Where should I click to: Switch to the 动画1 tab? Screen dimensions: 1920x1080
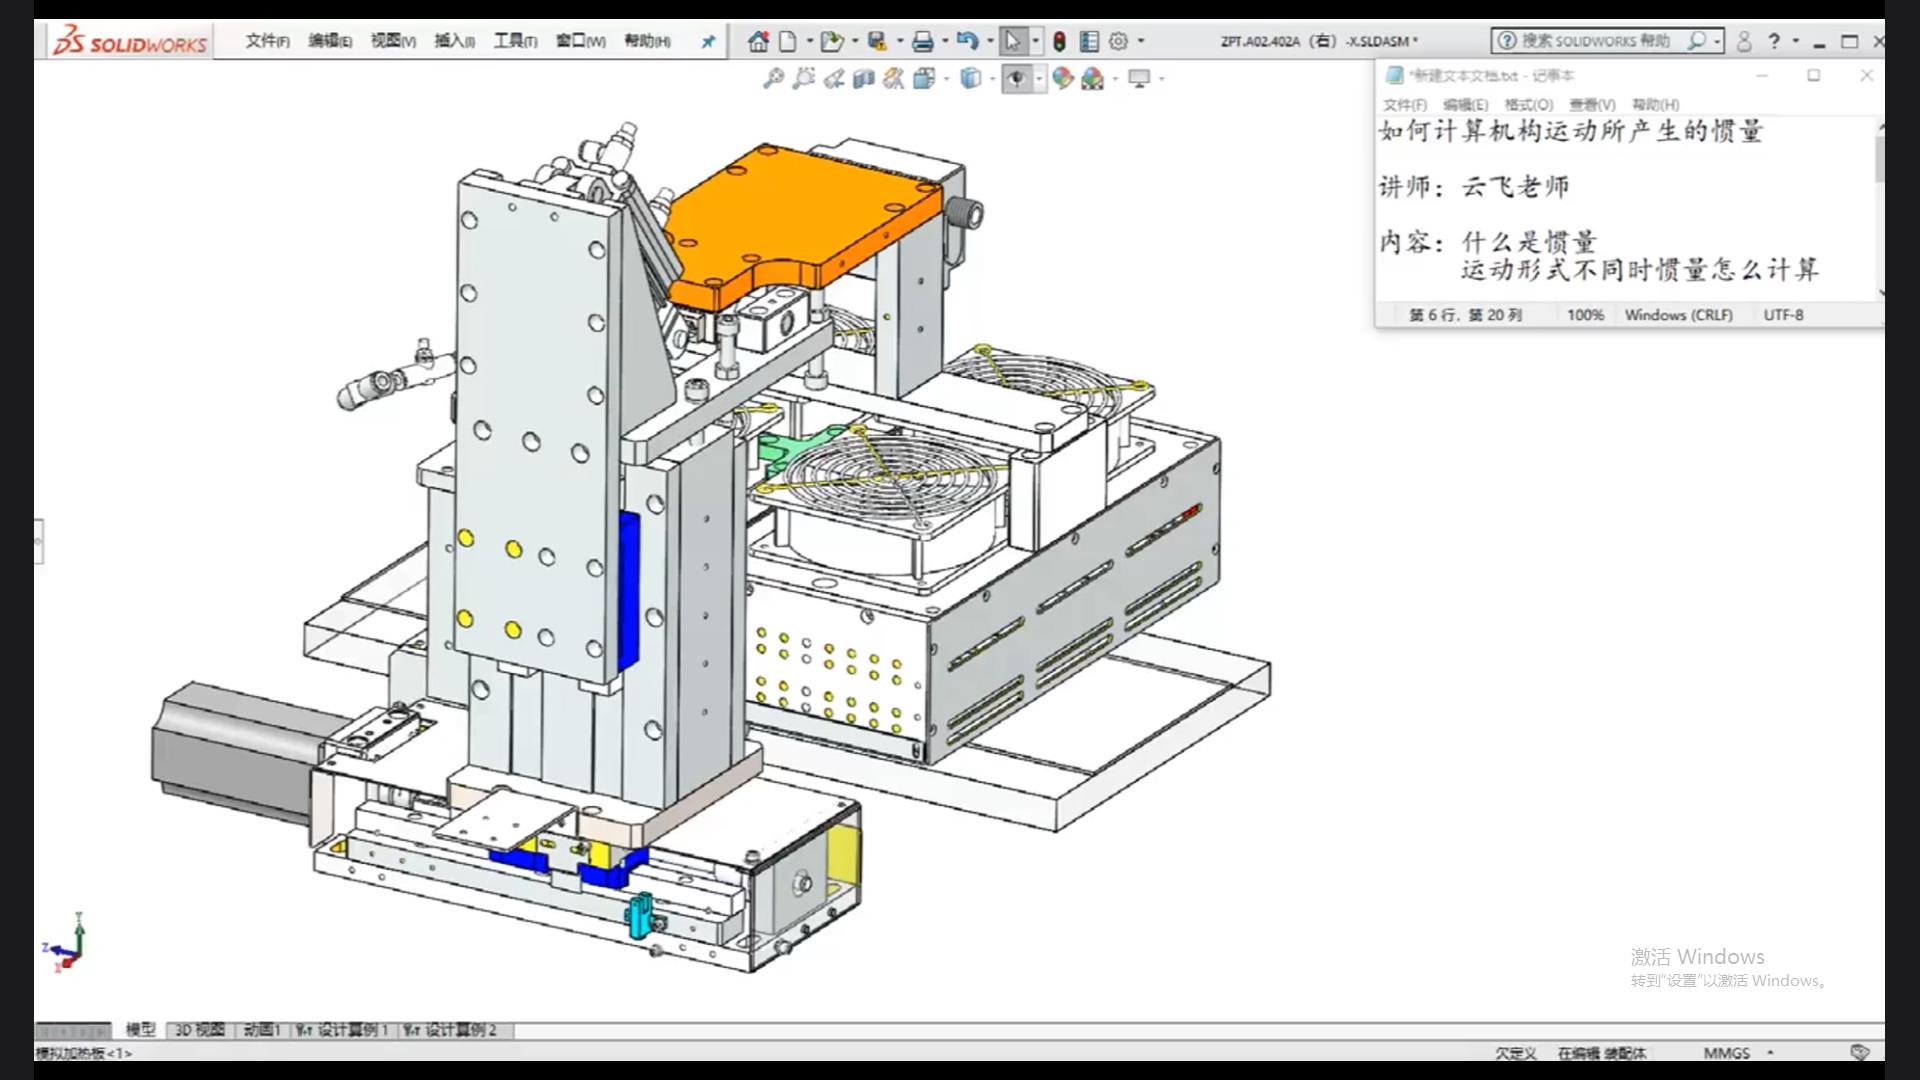(262, 1030)
